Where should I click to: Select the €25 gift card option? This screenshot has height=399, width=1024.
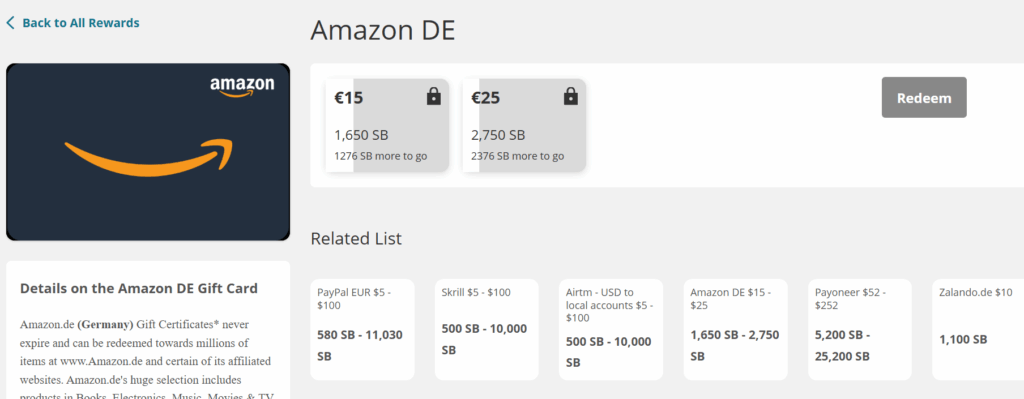tap(524, 125)
